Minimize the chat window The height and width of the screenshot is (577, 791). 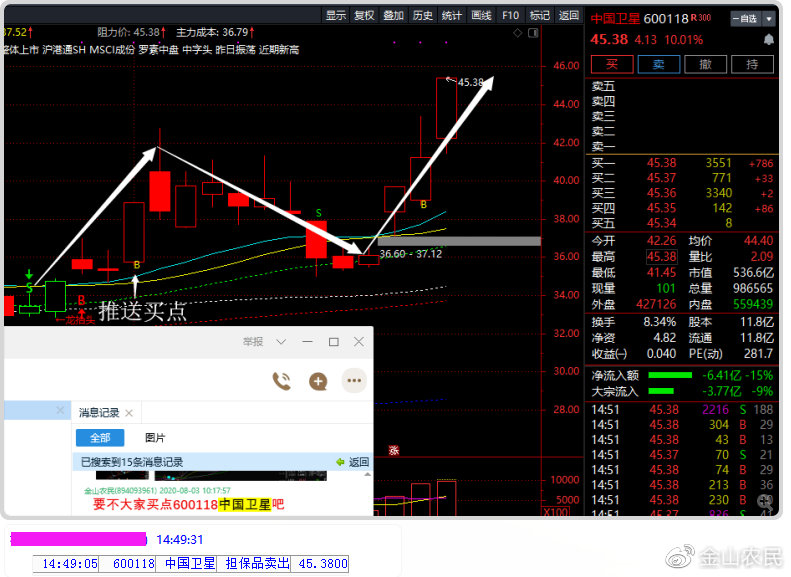(x=307, y=342)
